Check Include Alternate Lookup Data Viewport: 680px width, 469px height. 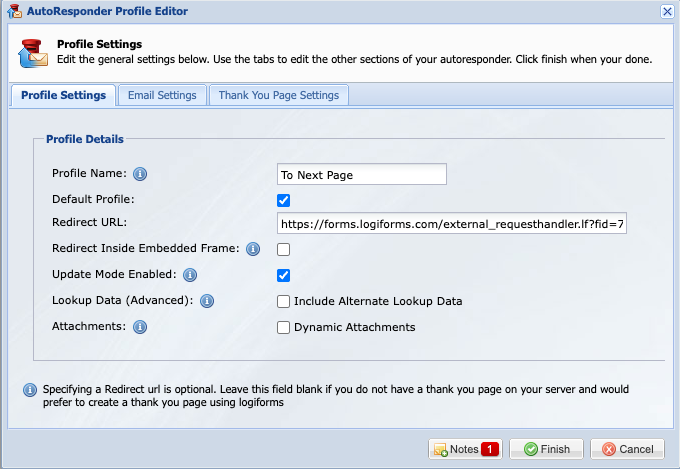tap(284, 302)
